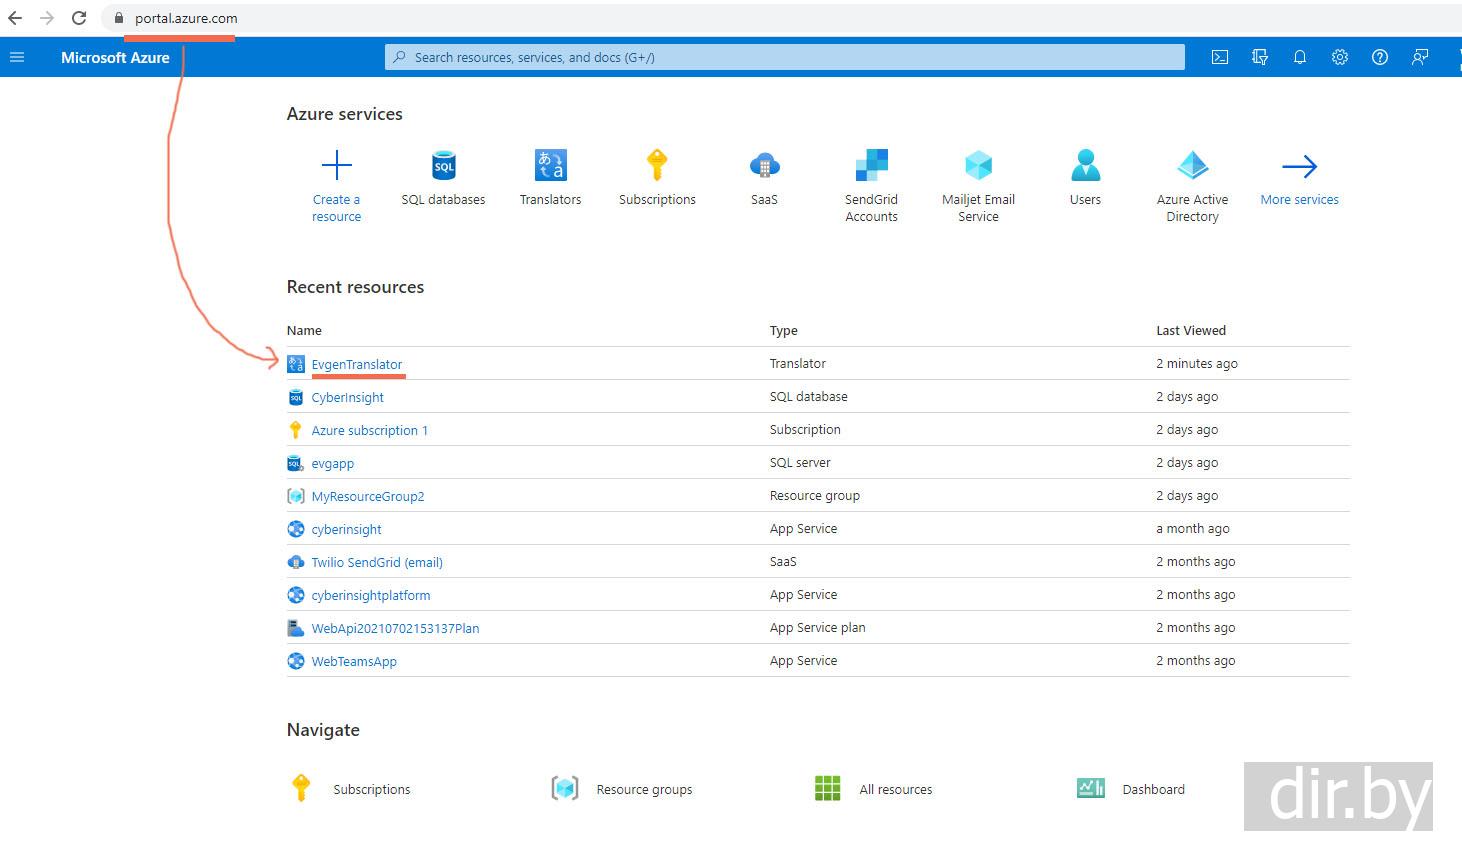Open Azure Active Directory service
This screenshot has width=1462, height=847.
click(x=1192, y=166)
